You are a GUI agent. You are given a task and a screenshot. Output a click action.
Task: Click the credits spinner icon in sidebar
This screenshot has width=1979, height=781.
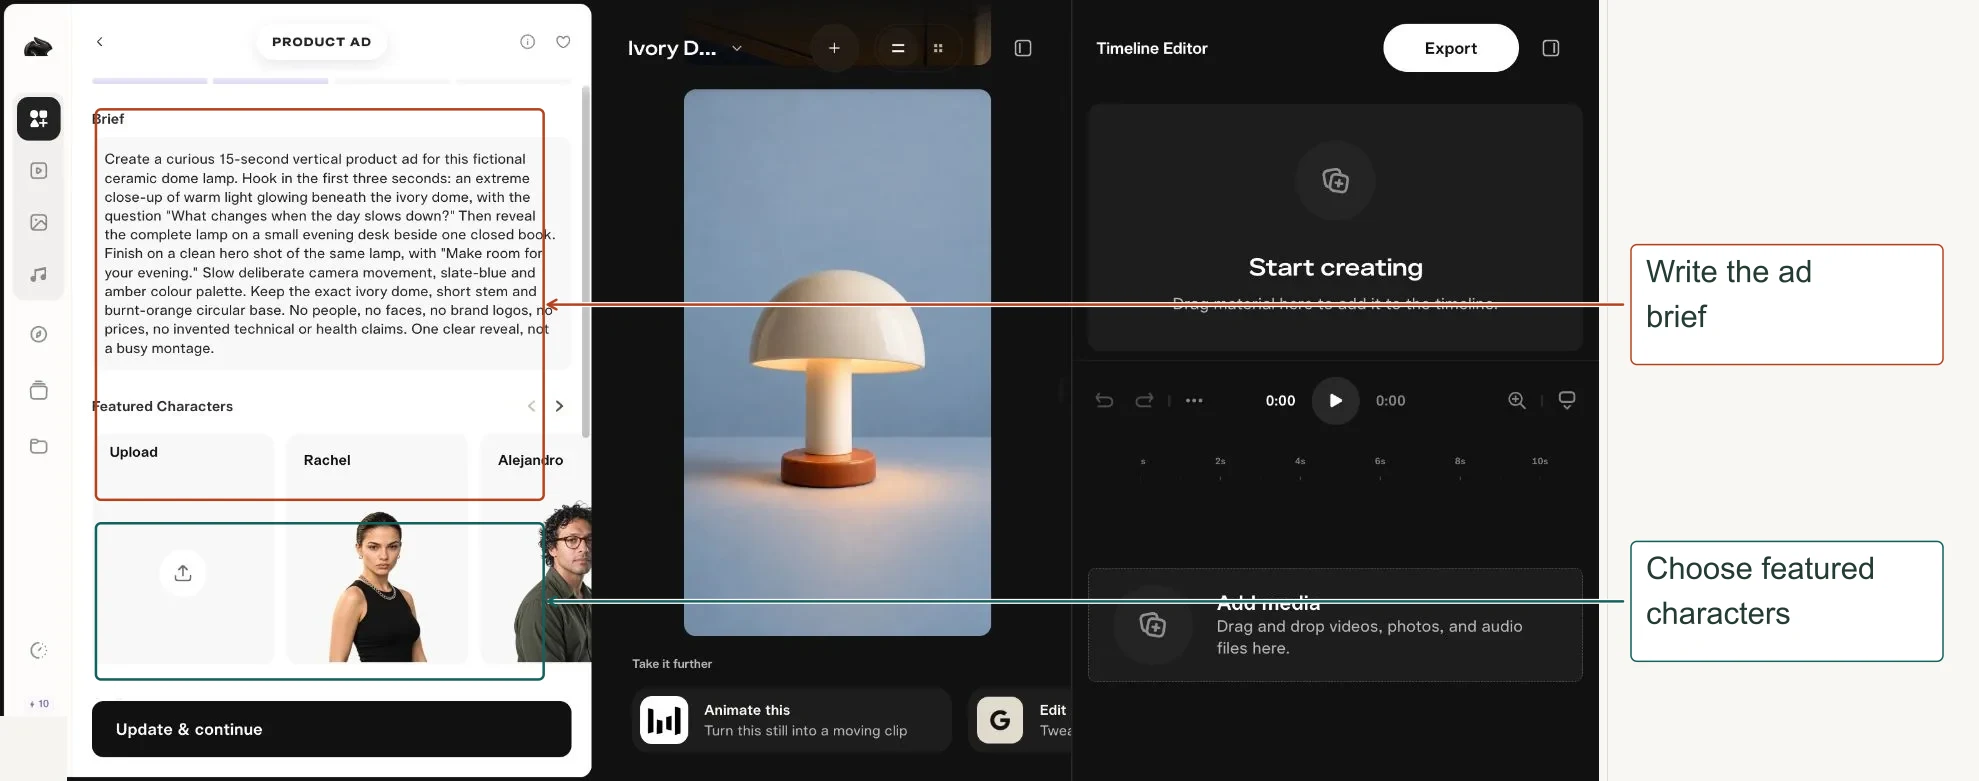click(39, 651)
